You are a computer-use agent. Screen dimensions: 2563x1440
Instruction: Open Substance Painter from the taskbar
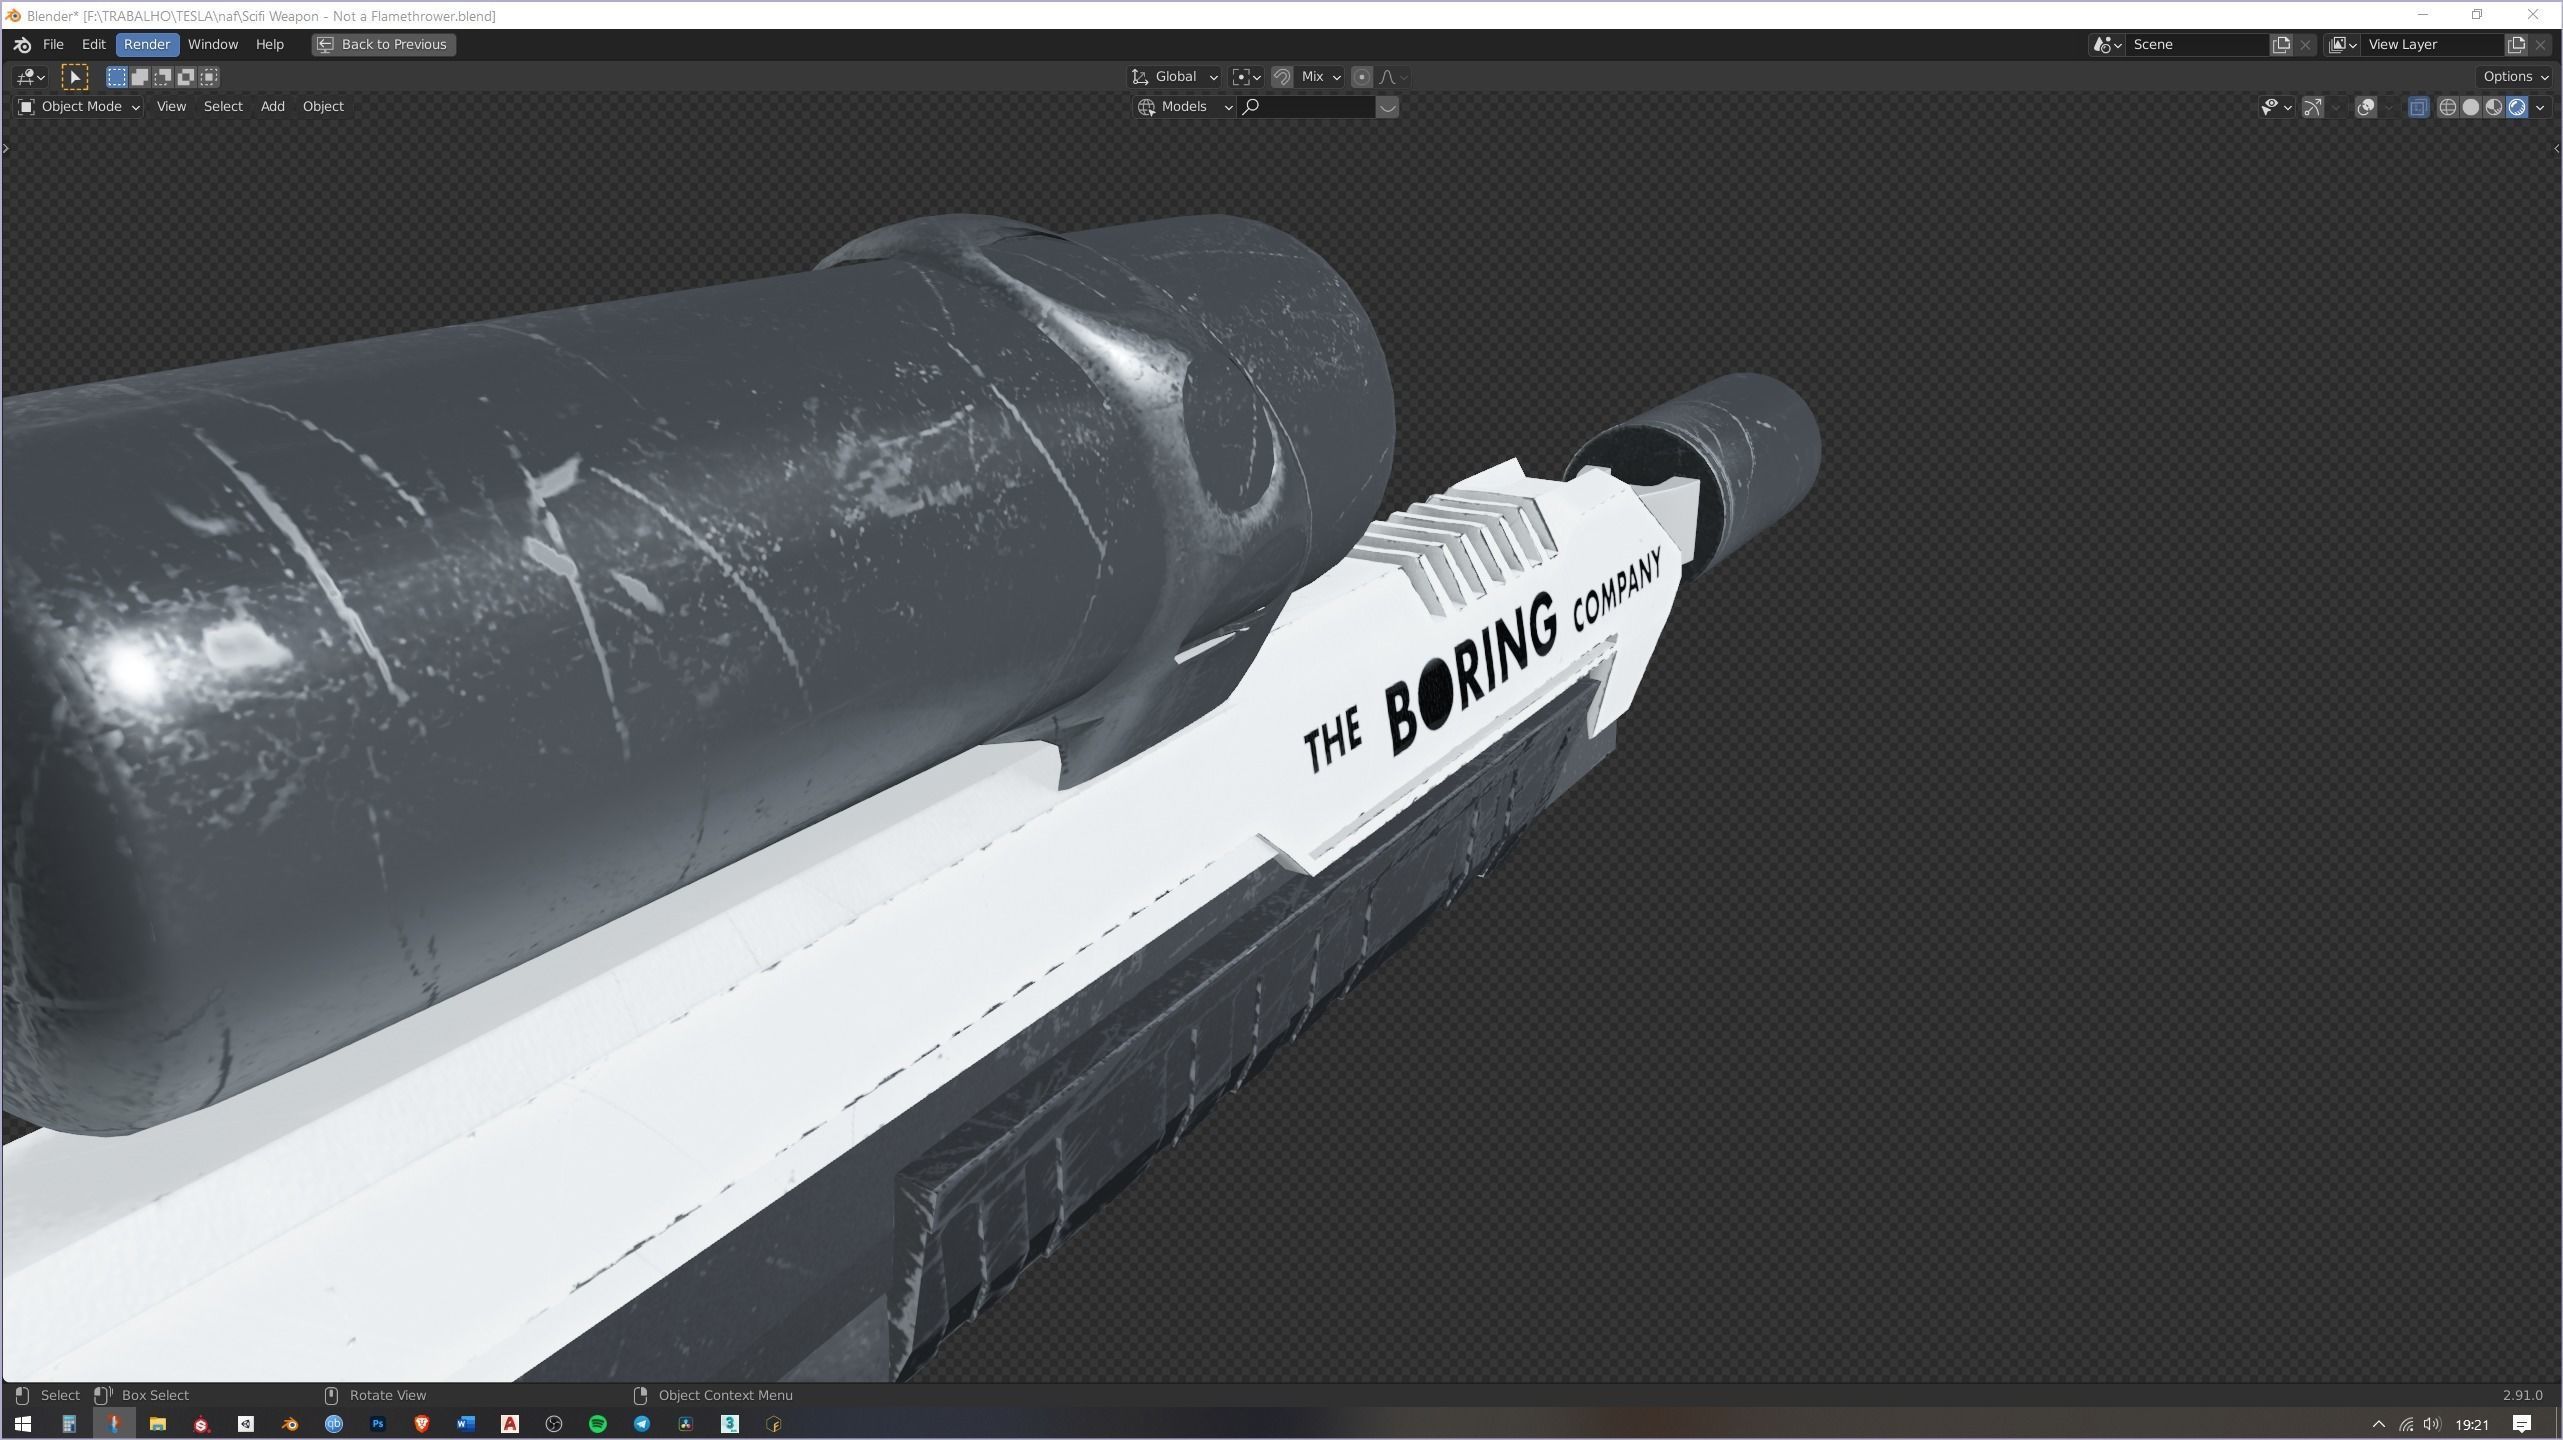click(x=201, y=1424)
